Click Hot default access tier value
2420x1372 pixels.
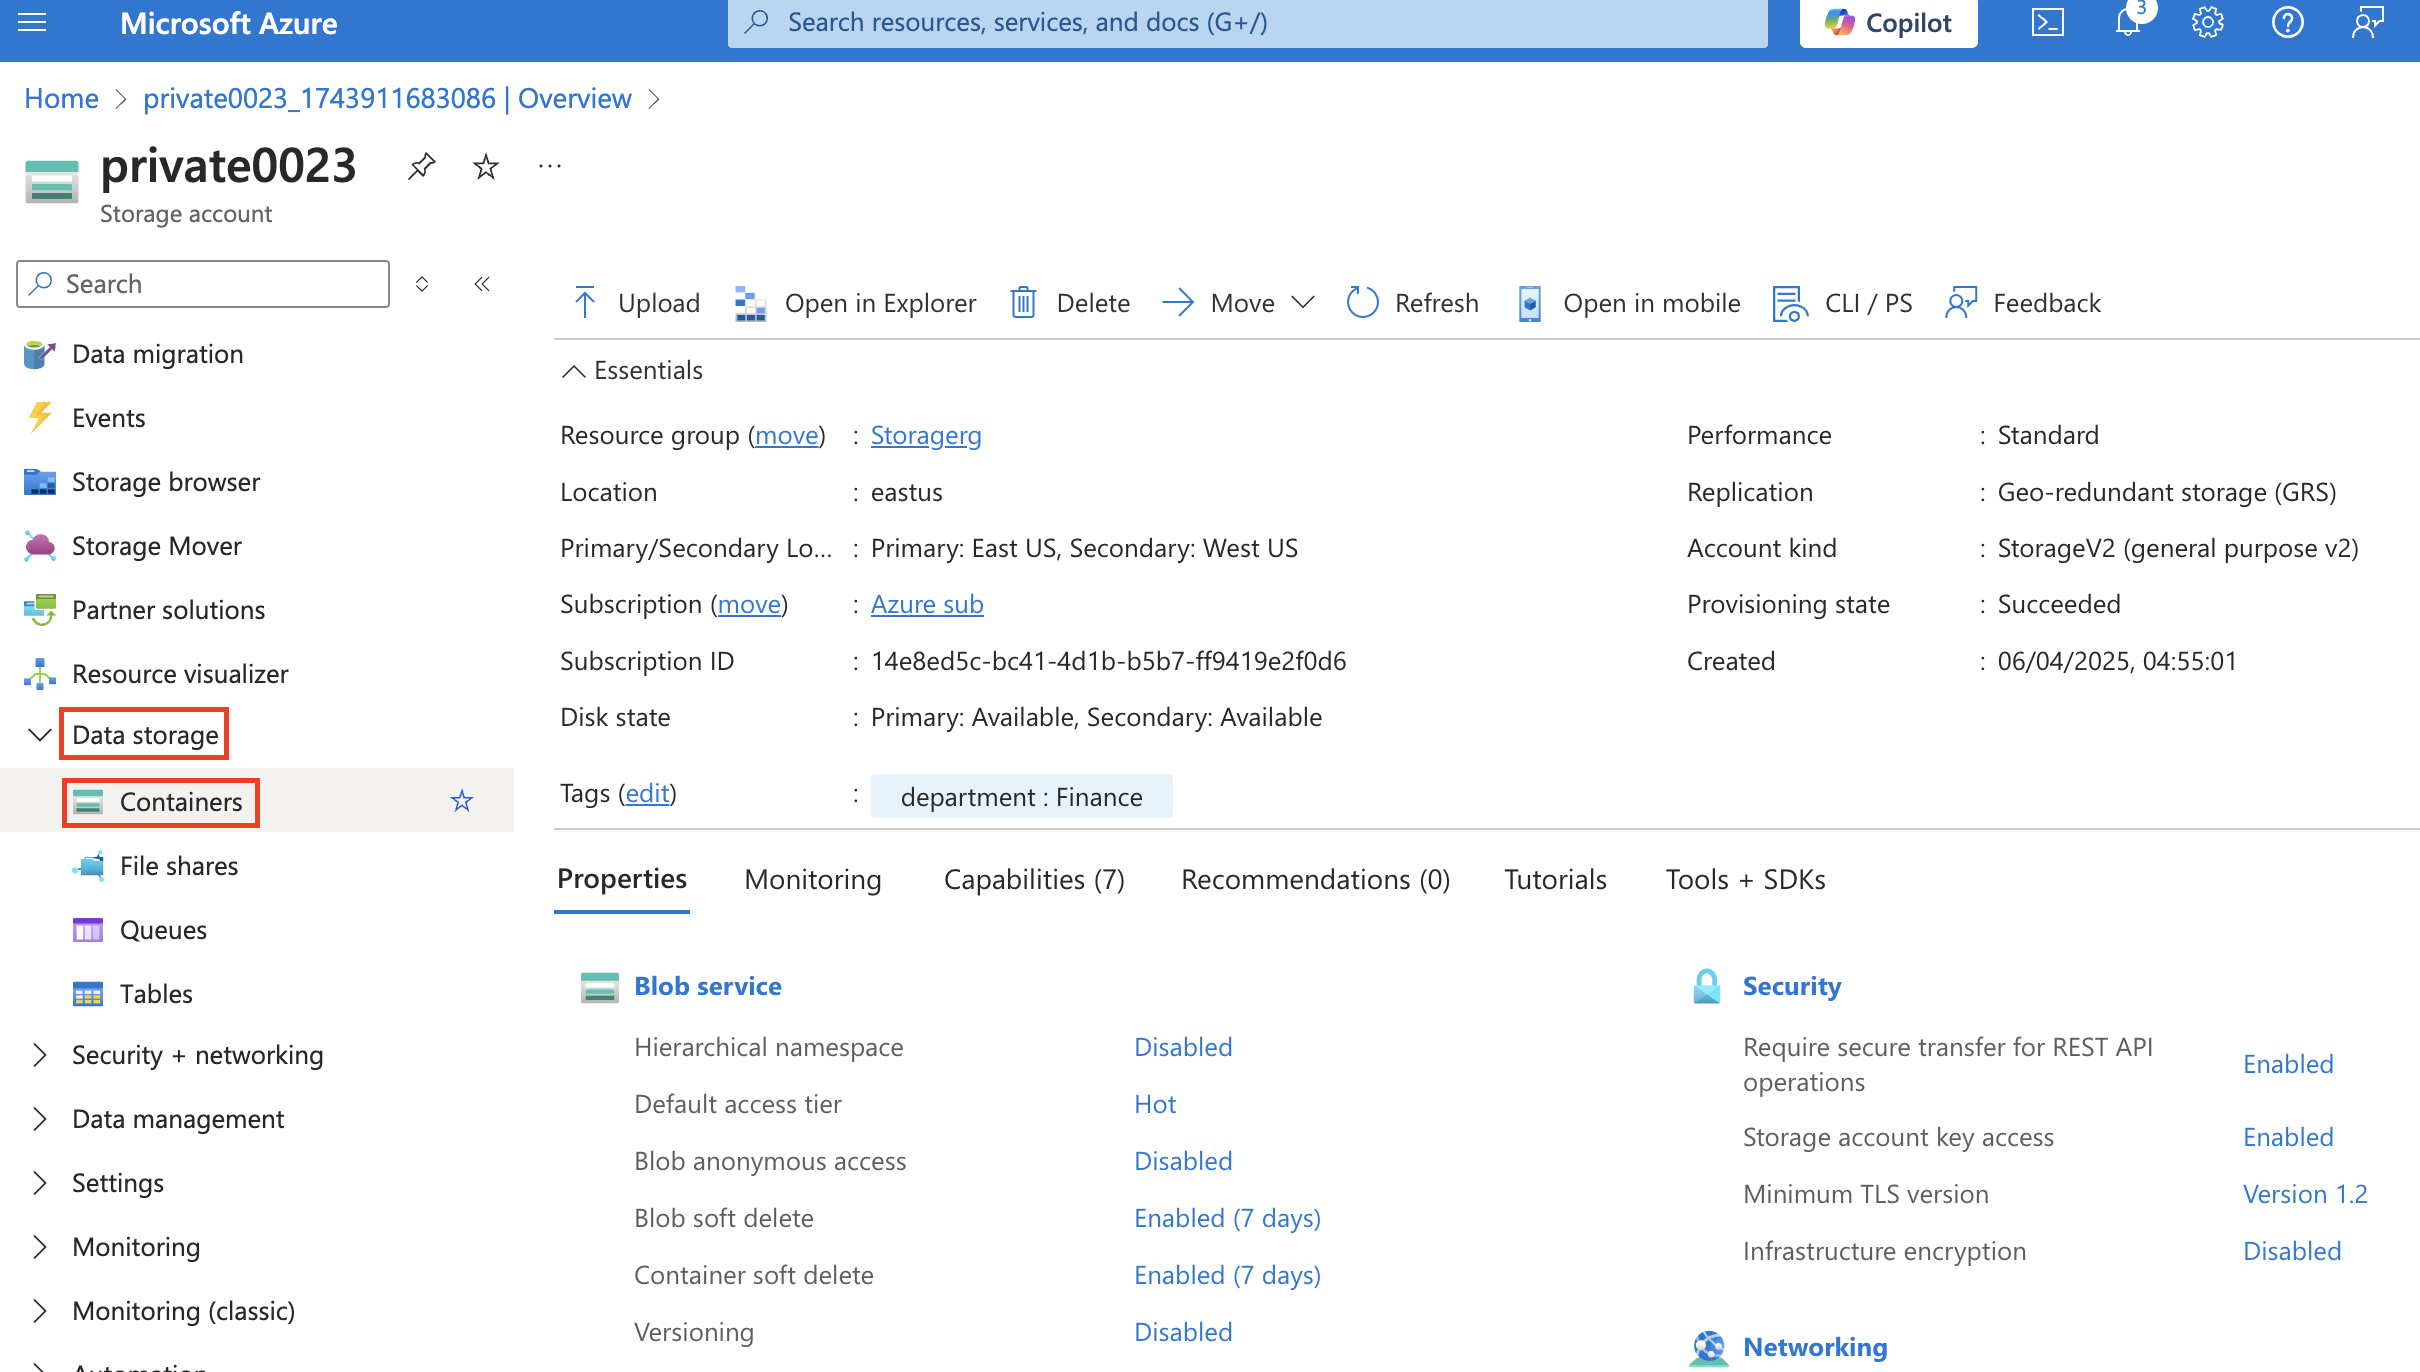[1155, 1105]
